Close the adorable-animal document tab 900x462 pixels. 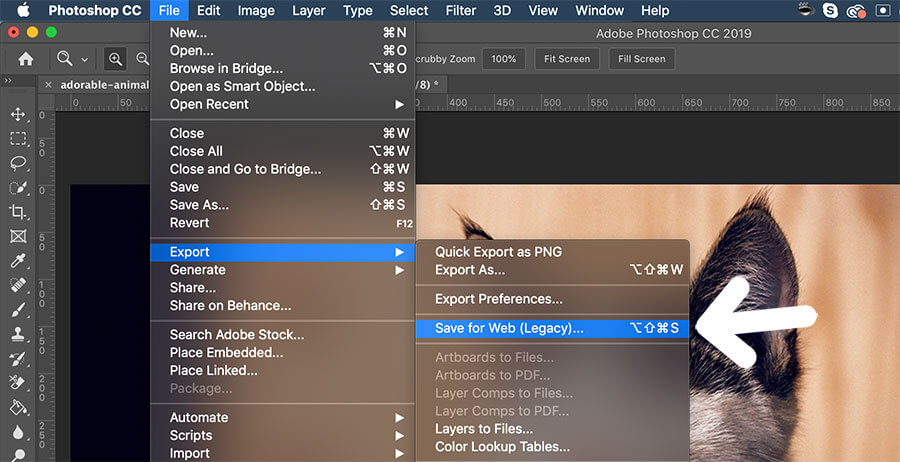pyautogui.click(x=48, y=85)
